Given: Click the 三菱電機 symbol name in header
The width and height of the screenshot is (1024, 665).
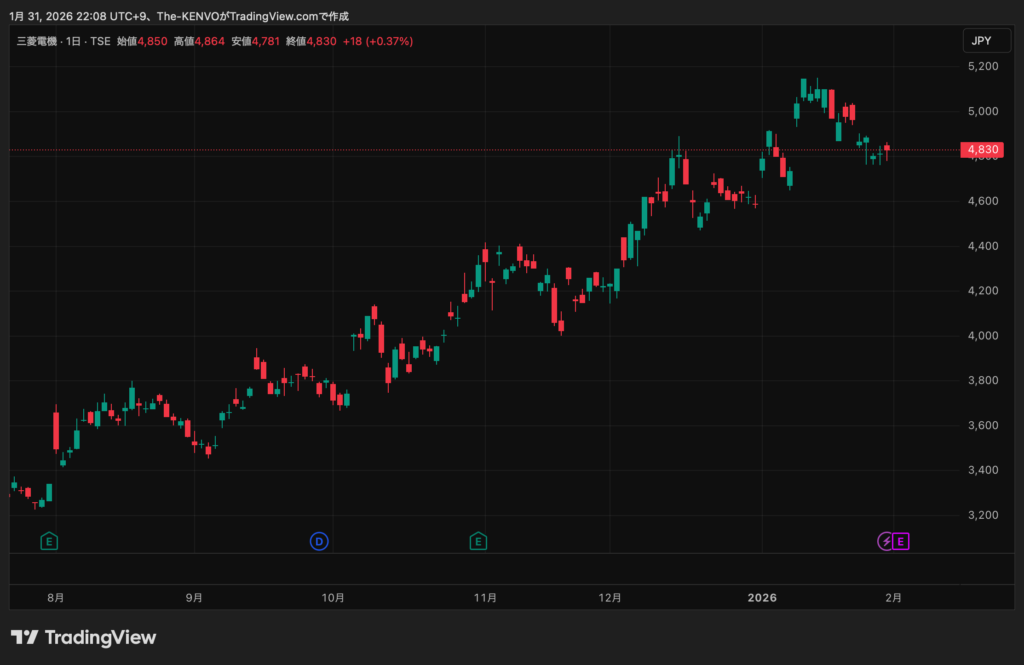Looking at the screenshot, I should (x=36, y=41).
